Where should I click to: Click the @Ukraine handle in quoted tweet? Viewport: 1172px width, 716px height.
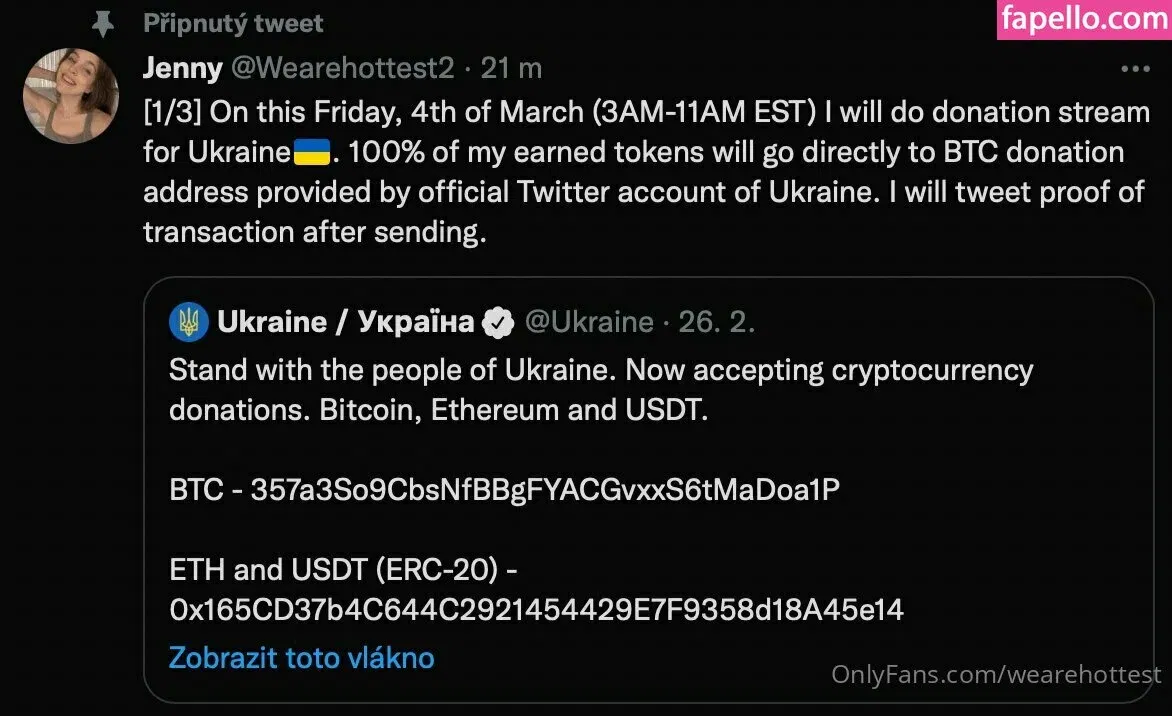[x=589, y=322]
